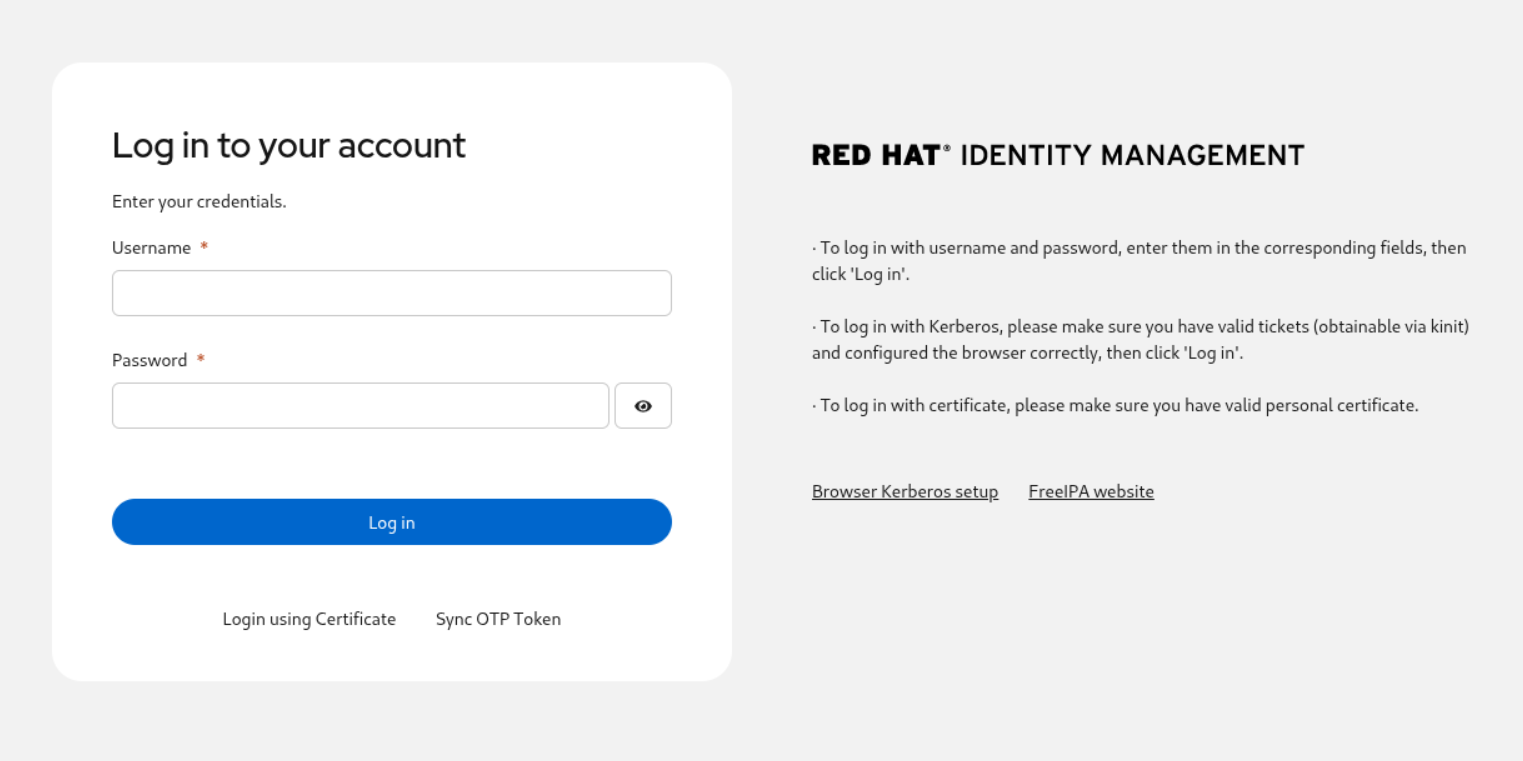1523x761 pixels.
Task: Visit the FreeIPA website link
Action: coord(1091,492)
